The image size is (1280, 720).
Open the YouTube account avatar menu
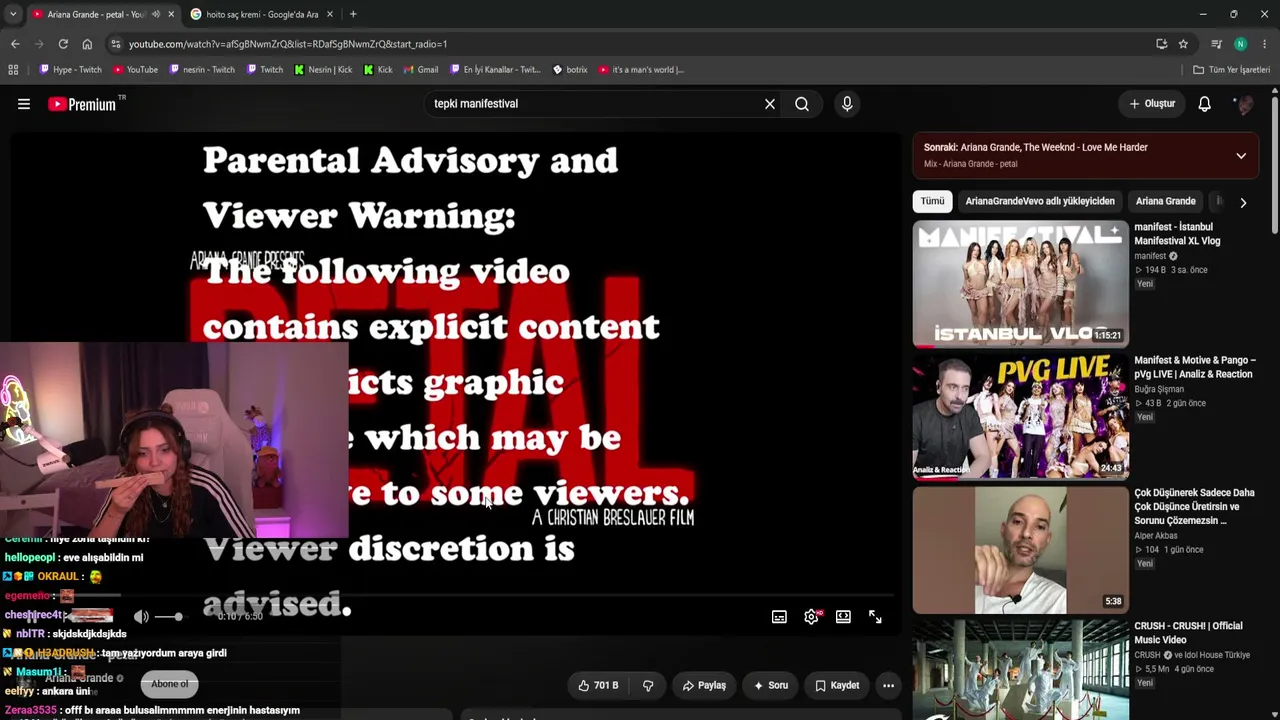pos(1243,104)
